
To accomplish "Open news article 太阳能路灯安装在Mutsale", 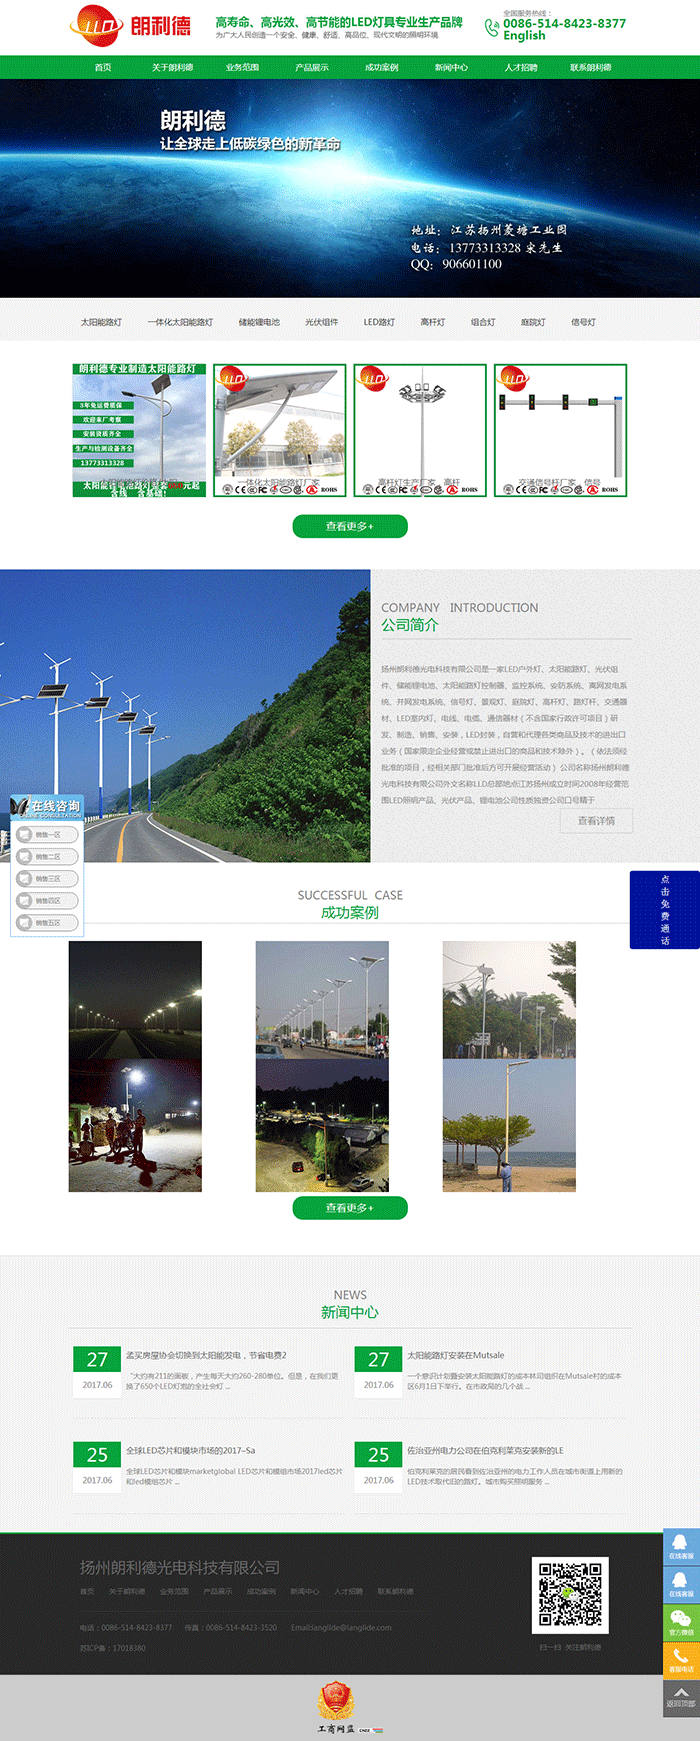I will pos(455,1356).
